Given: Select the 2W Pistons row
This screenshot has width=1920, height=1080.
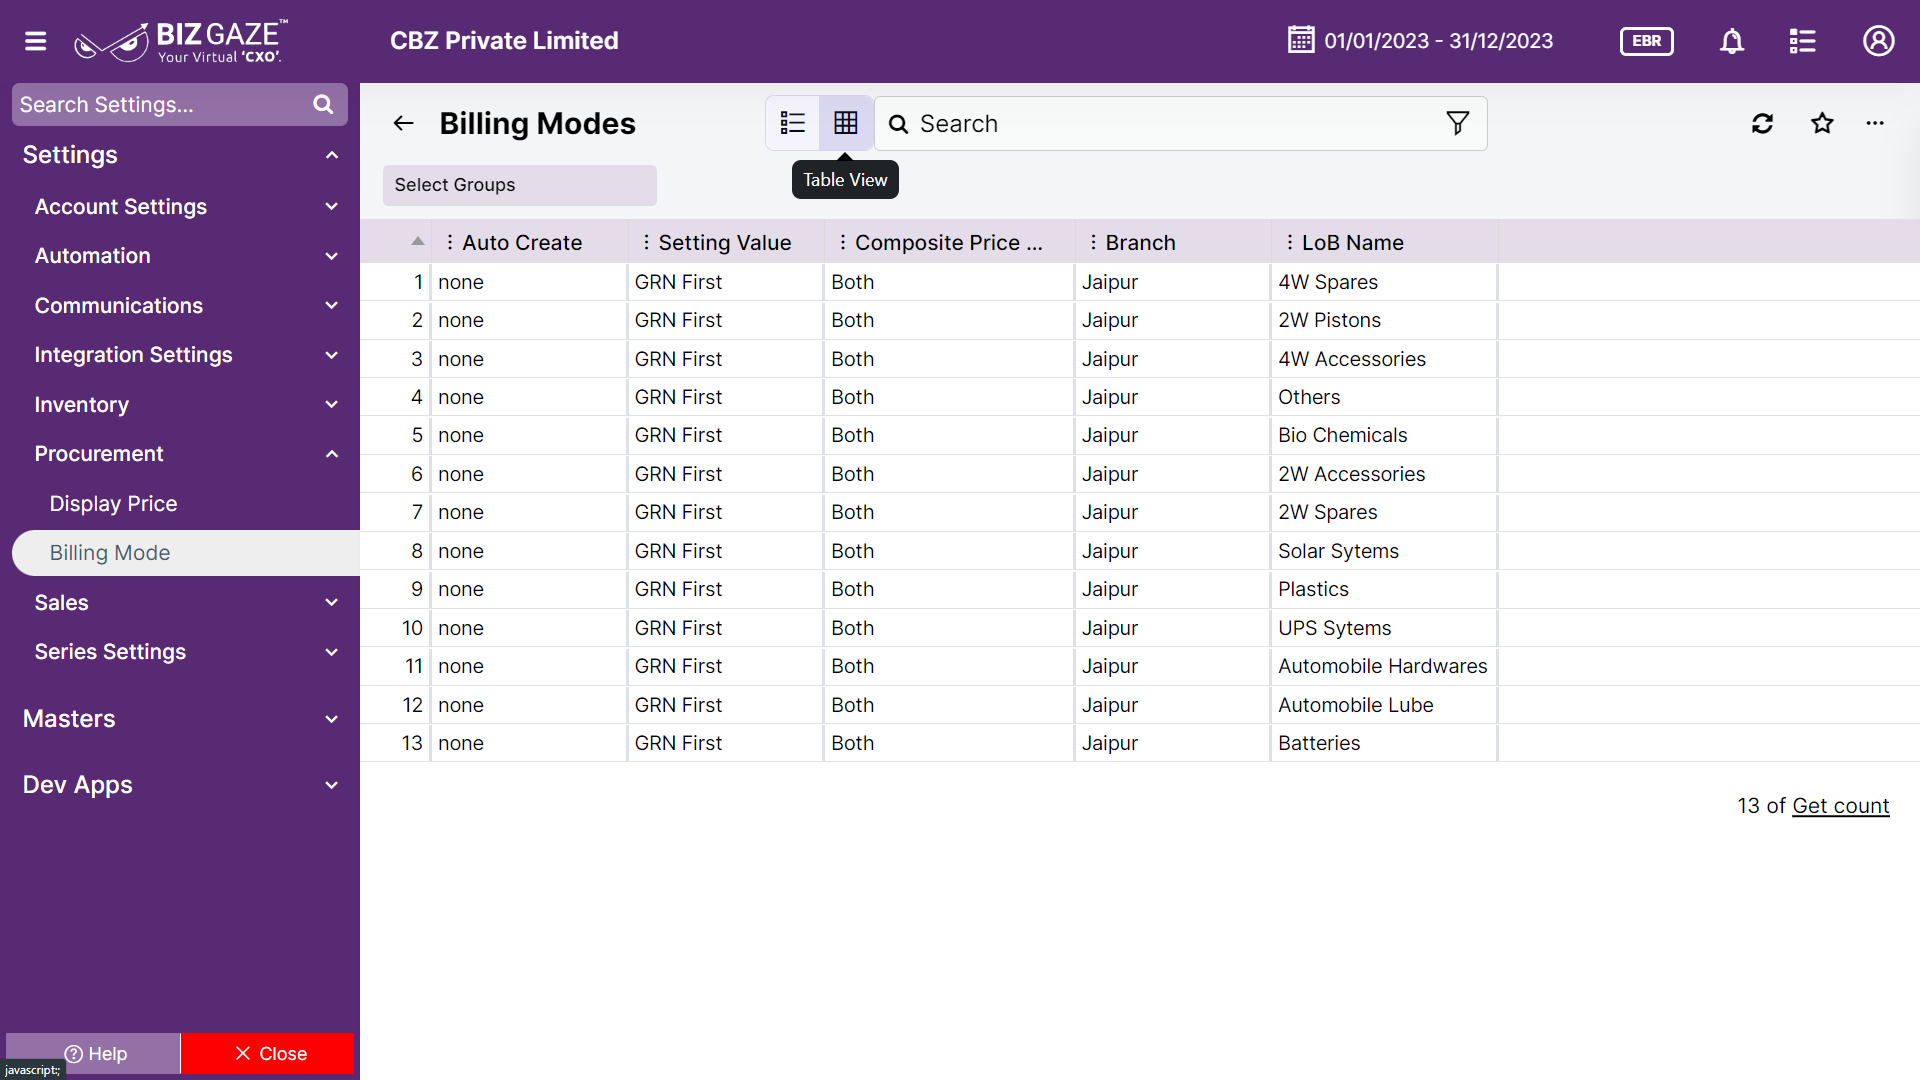Looking at the screenshot, I should click(1140, 320).
